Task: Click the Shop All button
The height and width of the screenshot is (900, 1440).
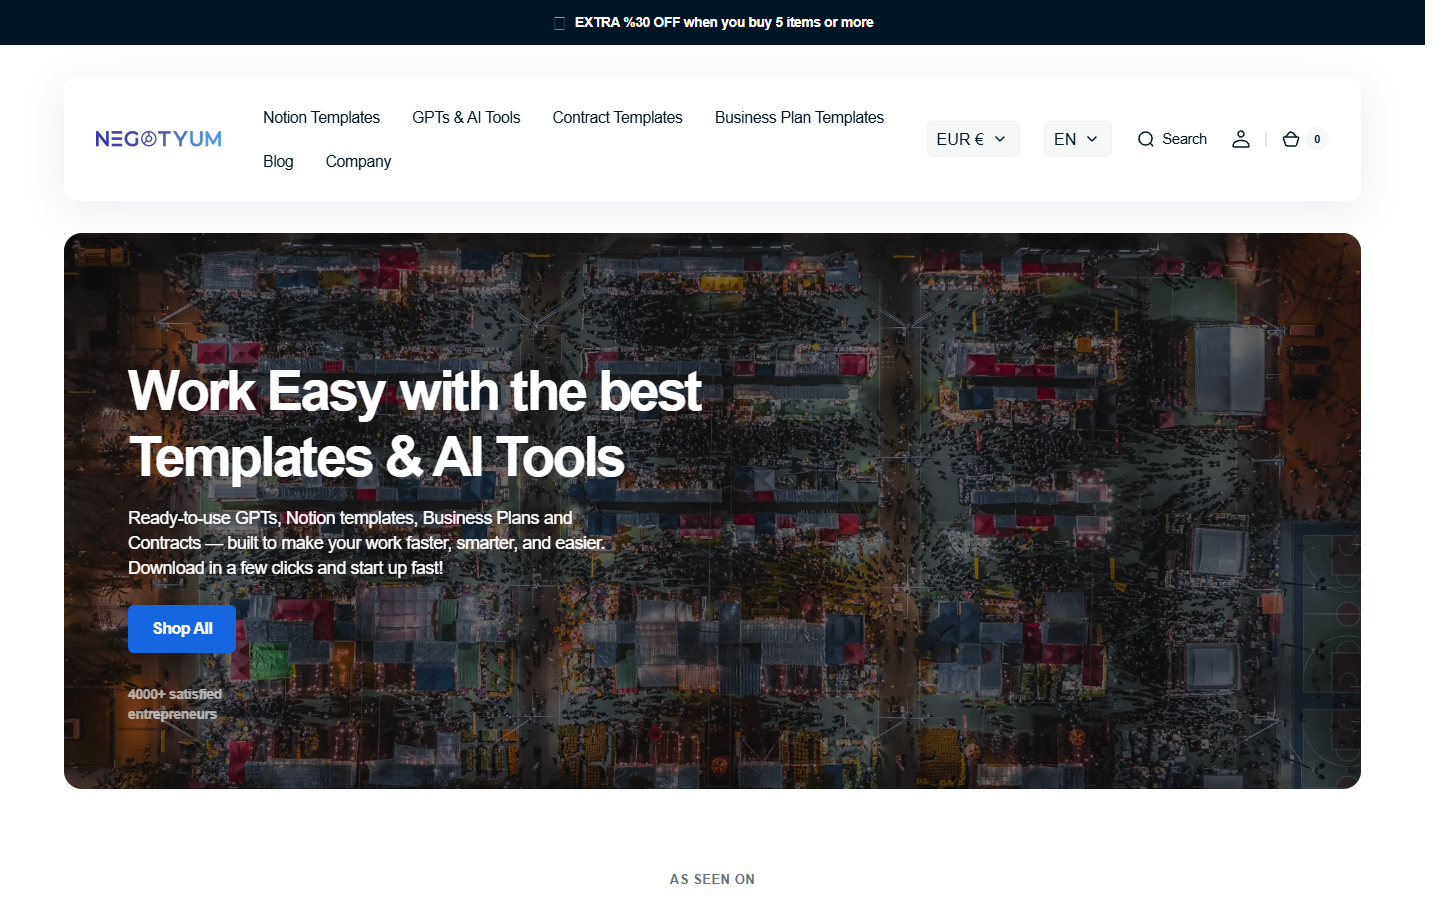Action: pyautogui.click(x=182, y=629)
